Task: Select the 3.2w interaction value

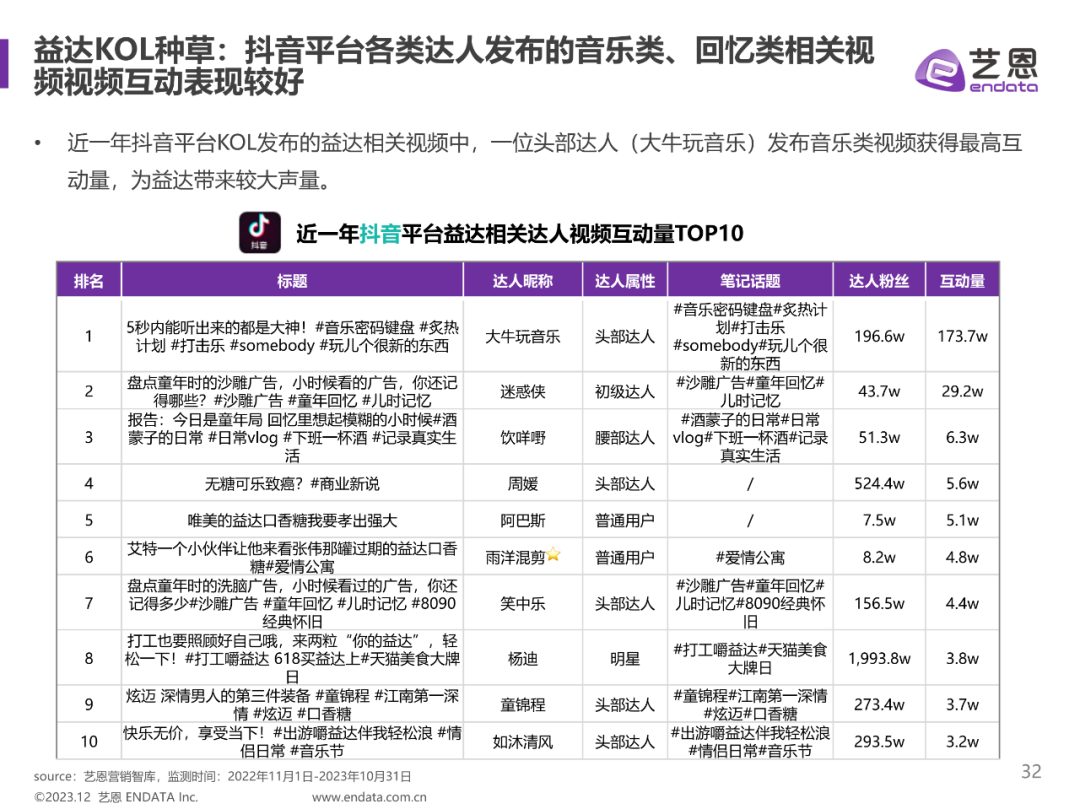Action: pos(962,742)
